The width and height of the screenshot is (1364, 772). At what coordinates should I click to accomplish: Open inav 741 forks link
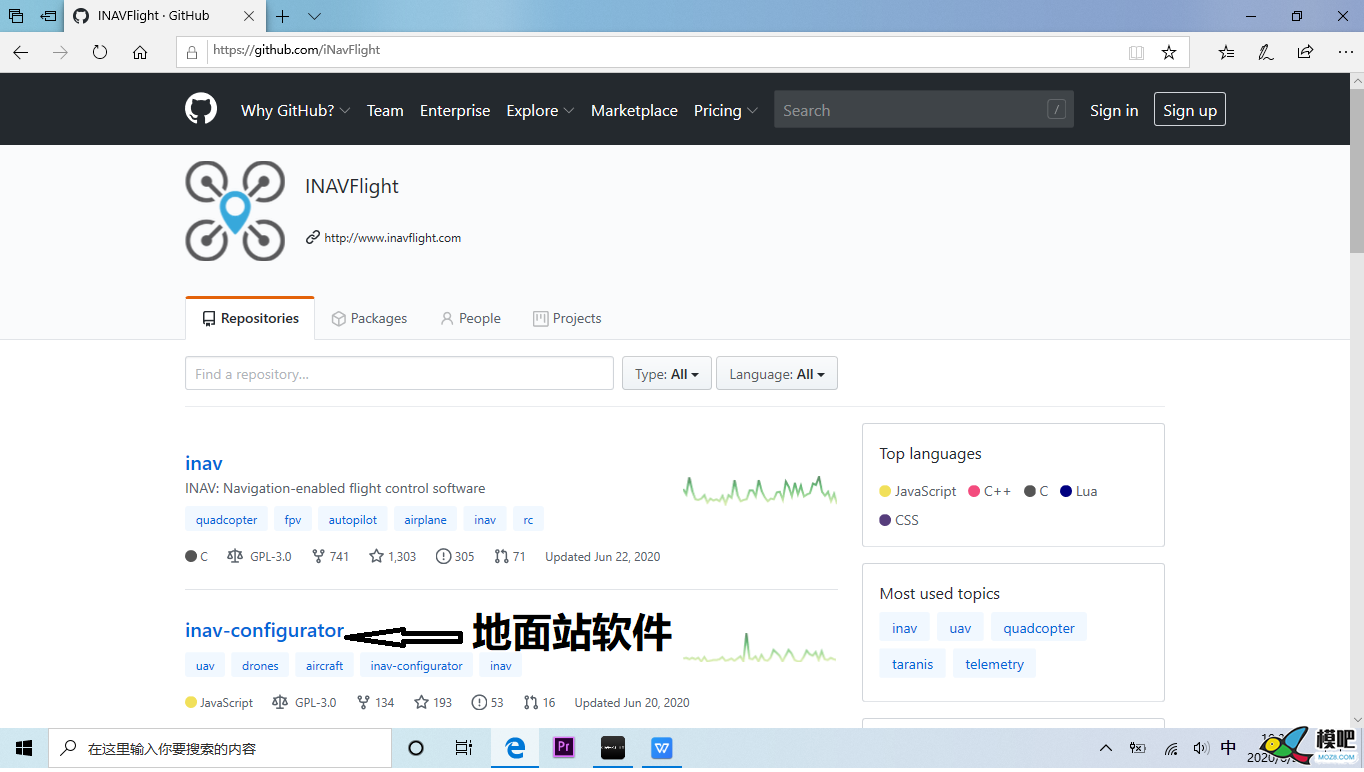(x=330, y=556)
